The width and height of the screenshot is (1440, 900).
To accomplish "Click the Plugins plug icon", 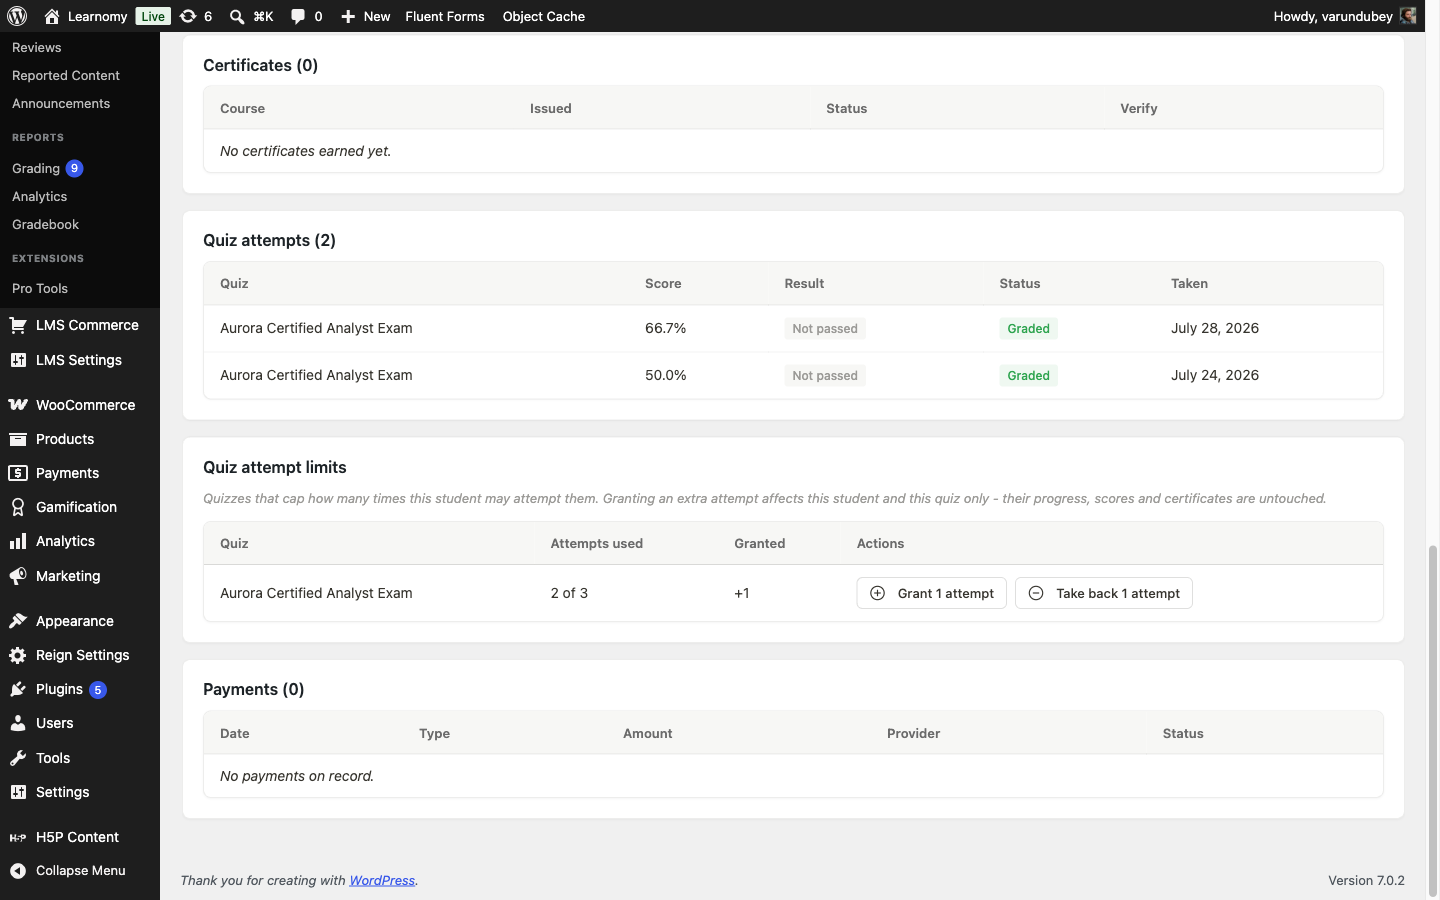I will pyautogui.click(x=18, y=689).
